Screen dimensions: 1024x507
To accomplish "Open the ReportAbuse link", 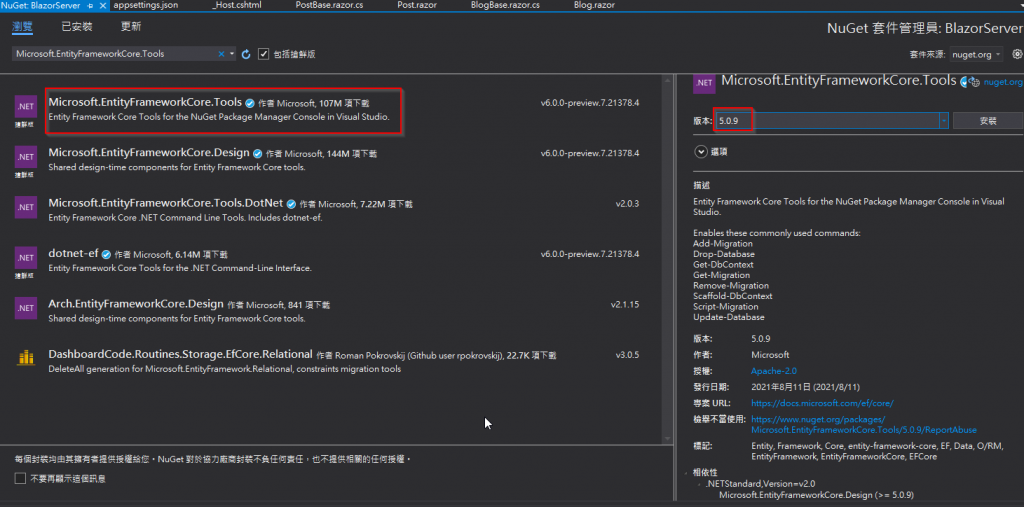I will pyautogui.click(x=864, y=425).
